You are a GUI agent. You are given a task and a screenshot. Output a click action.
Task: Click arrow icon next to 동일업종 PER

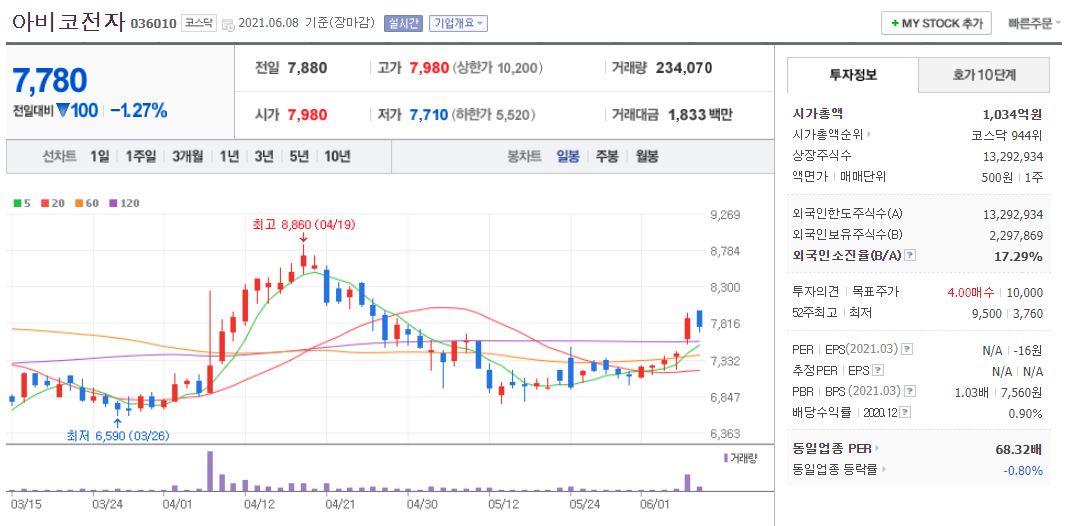(x=877, y=449)
